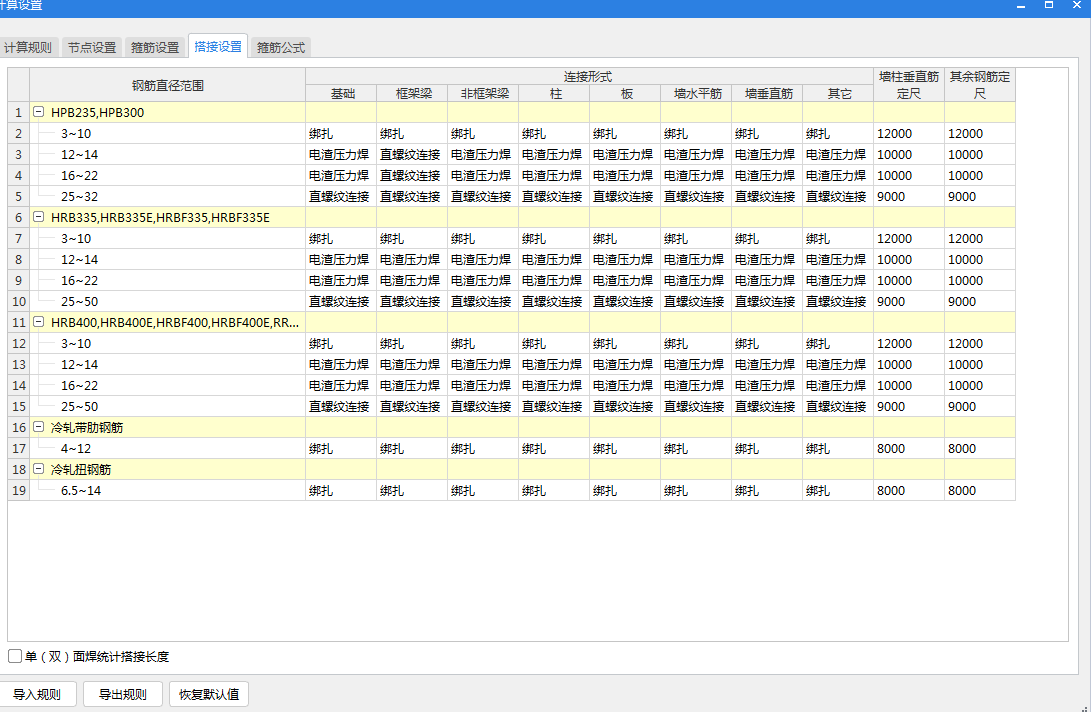This screenshot has width=1091, height=712.
Task: Click the 连接形式 header
Action: tap(589, 77)
